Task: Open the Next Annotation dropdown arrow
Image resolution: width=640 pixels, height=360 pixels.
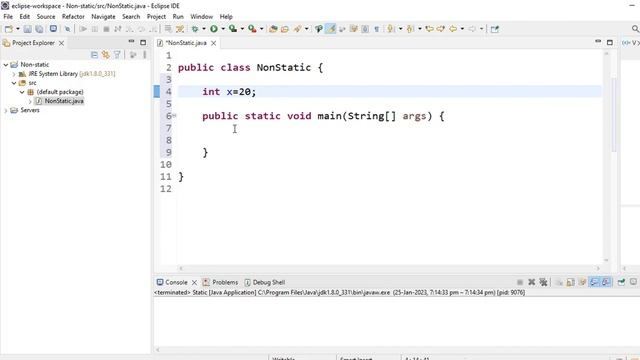Action: (x=400, y=29)
